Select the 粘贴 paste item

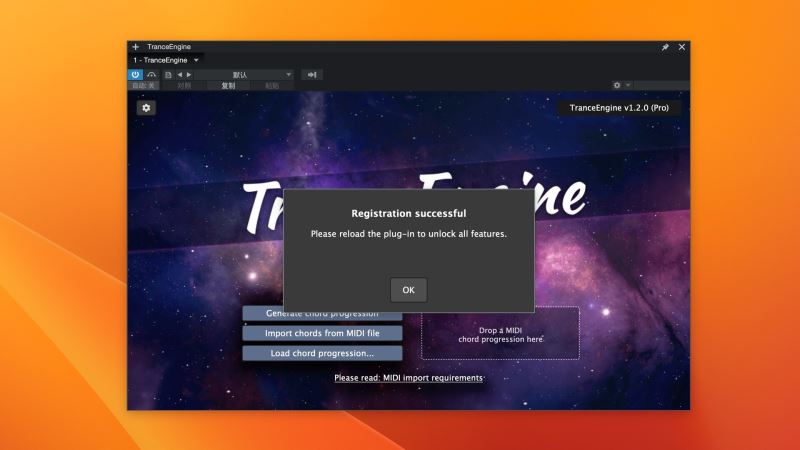(x=271, y=86)
